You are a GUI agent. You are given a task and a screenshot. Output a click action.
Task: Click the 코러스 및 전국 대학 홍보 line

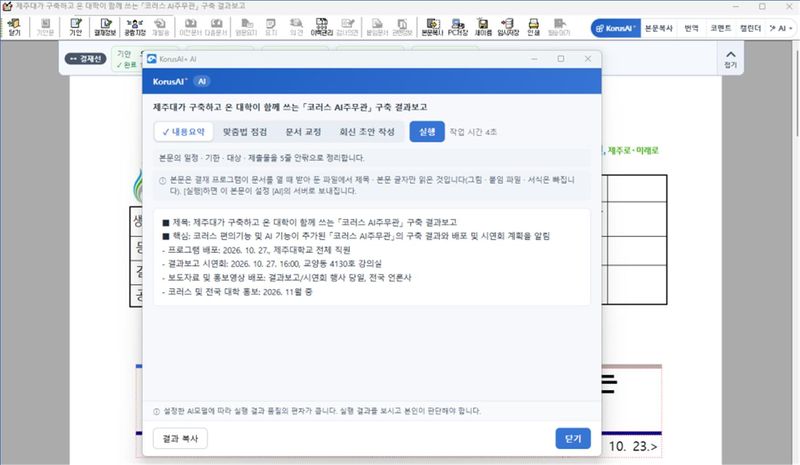[x=237, y=292]
